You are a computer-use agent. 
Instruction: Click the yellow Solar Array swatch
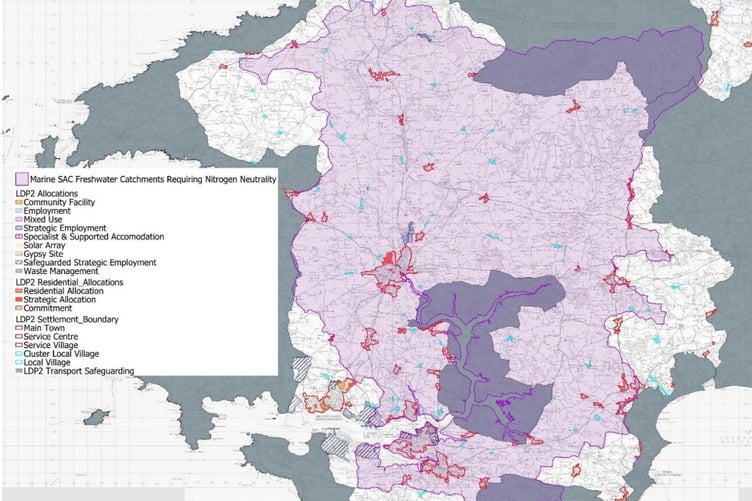coord(19,245)
